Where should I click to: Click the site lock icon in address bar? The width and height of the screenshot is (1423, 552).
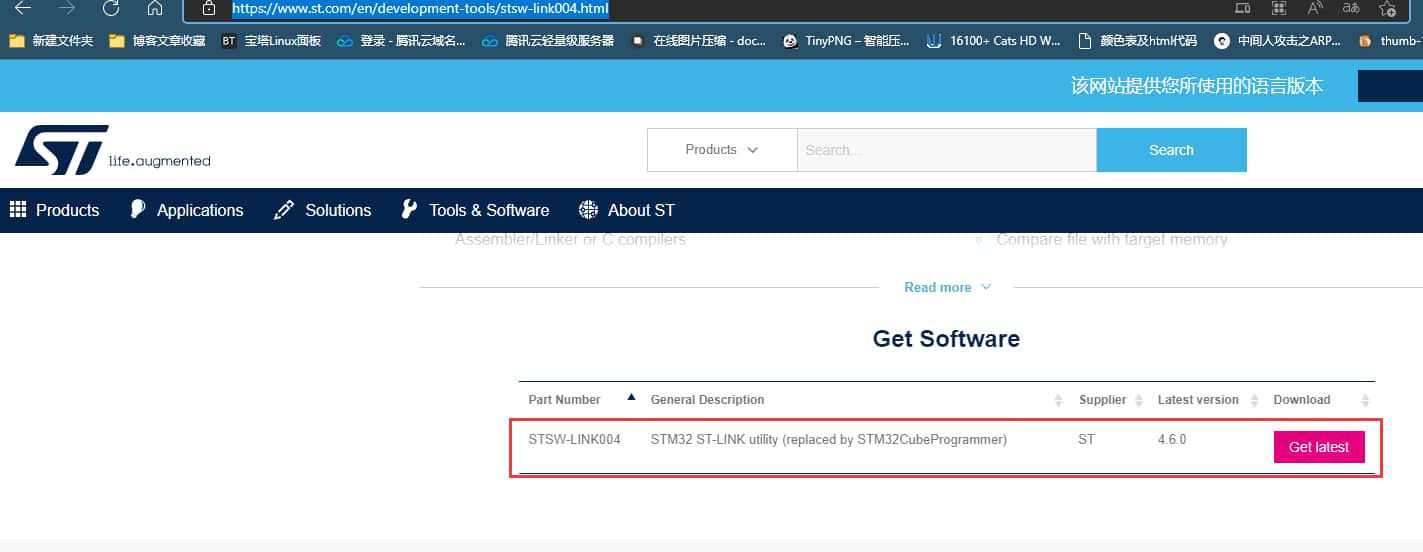click(208, 8)
